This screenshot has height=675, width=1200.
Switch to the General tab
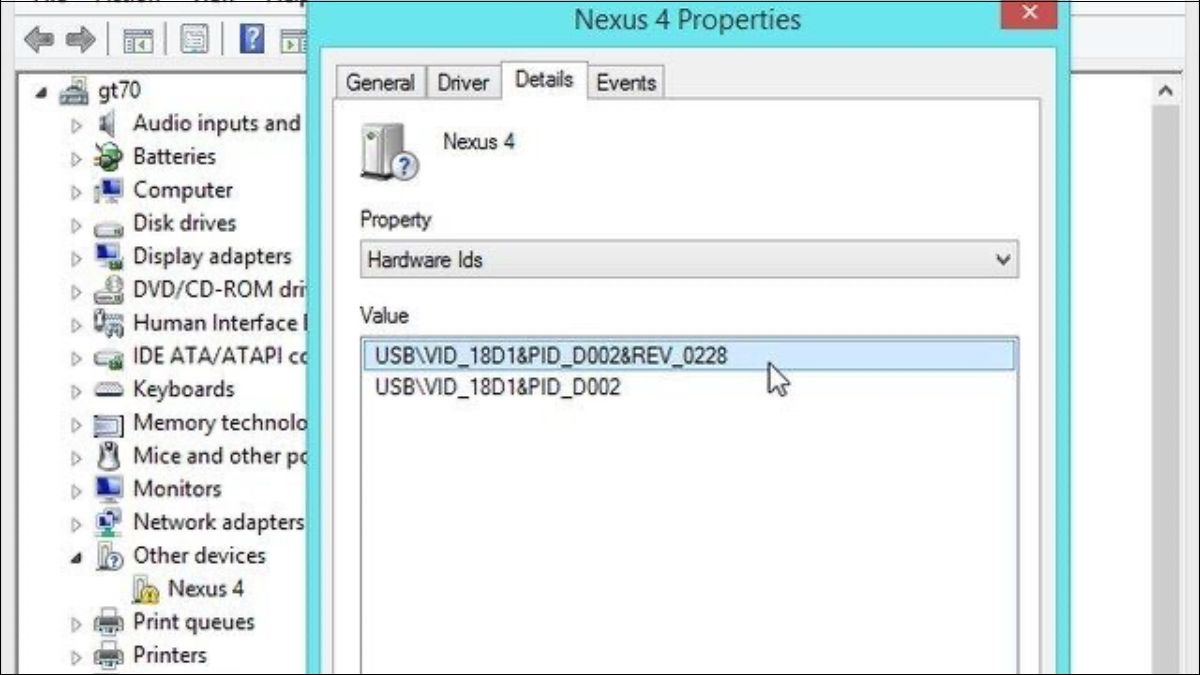(380, 83)
